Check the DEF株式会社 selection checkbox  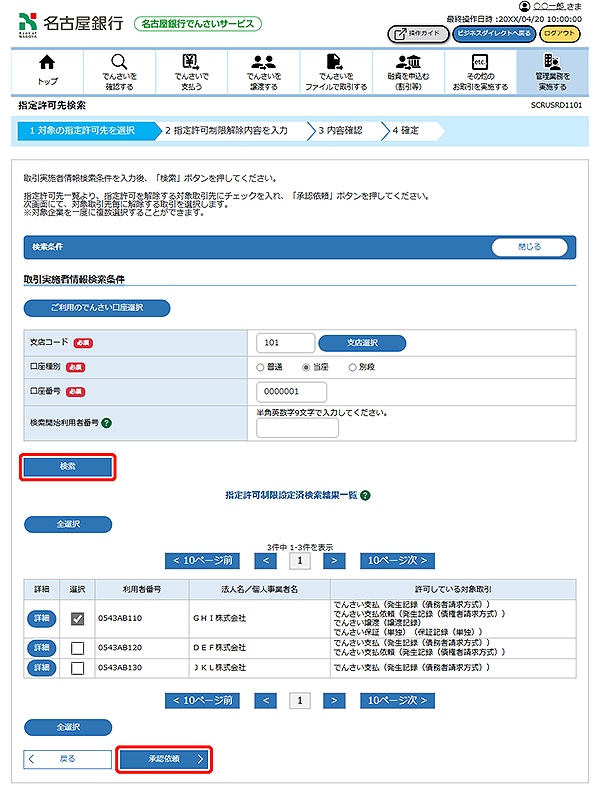pos(77,648)
